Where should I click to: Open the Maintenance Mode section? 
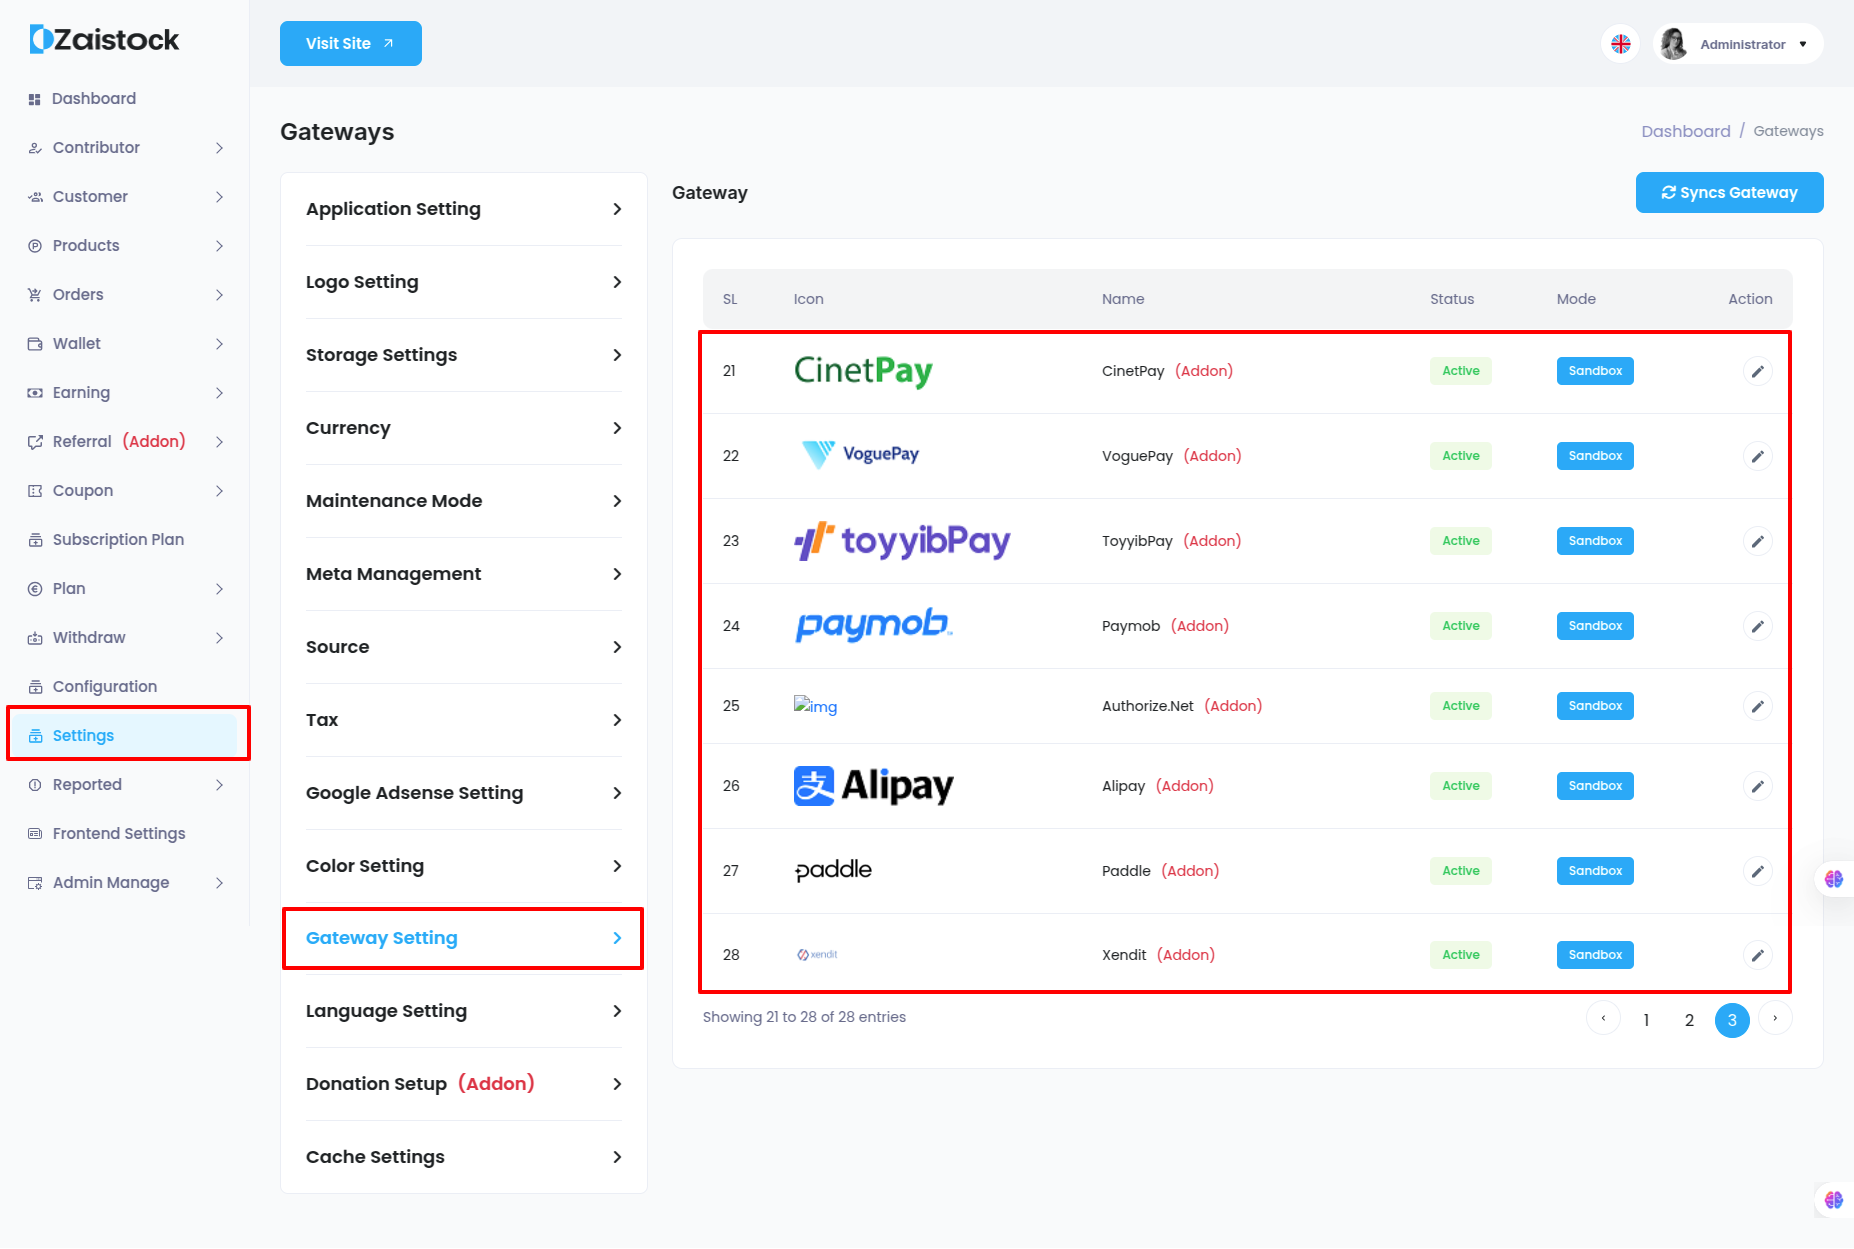coord(464,501)
